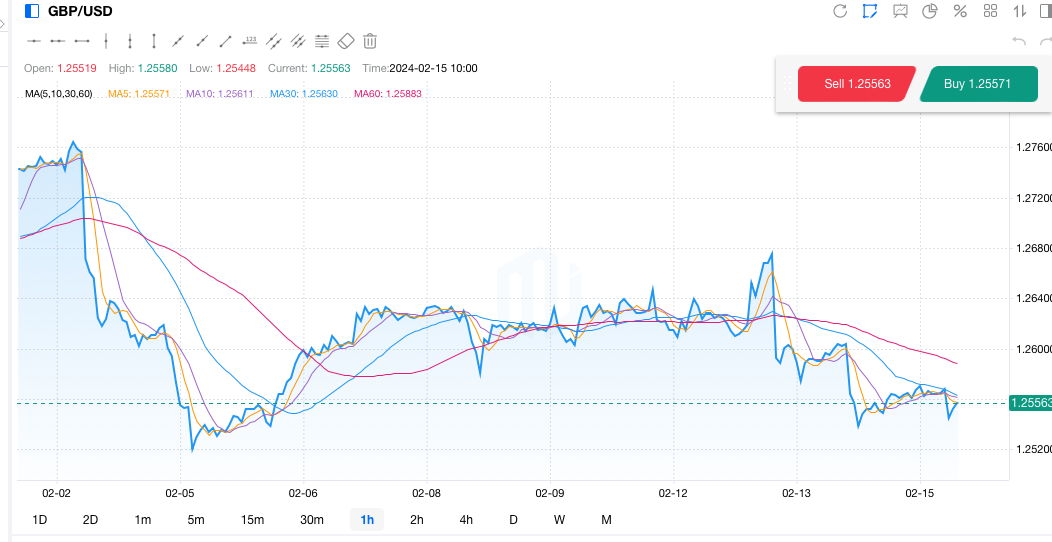Click the Sell 1.25563 button

tap(857, 84)
